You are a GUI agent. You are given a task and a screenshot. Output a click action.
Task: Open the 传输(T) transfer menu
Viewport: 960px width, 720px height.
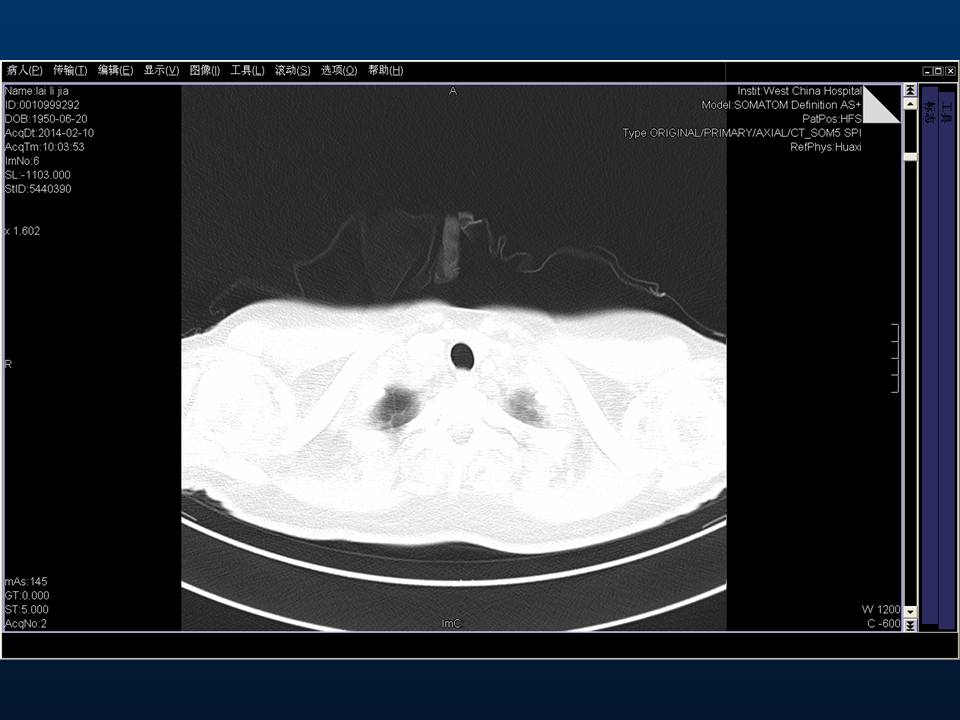(70, 71)
